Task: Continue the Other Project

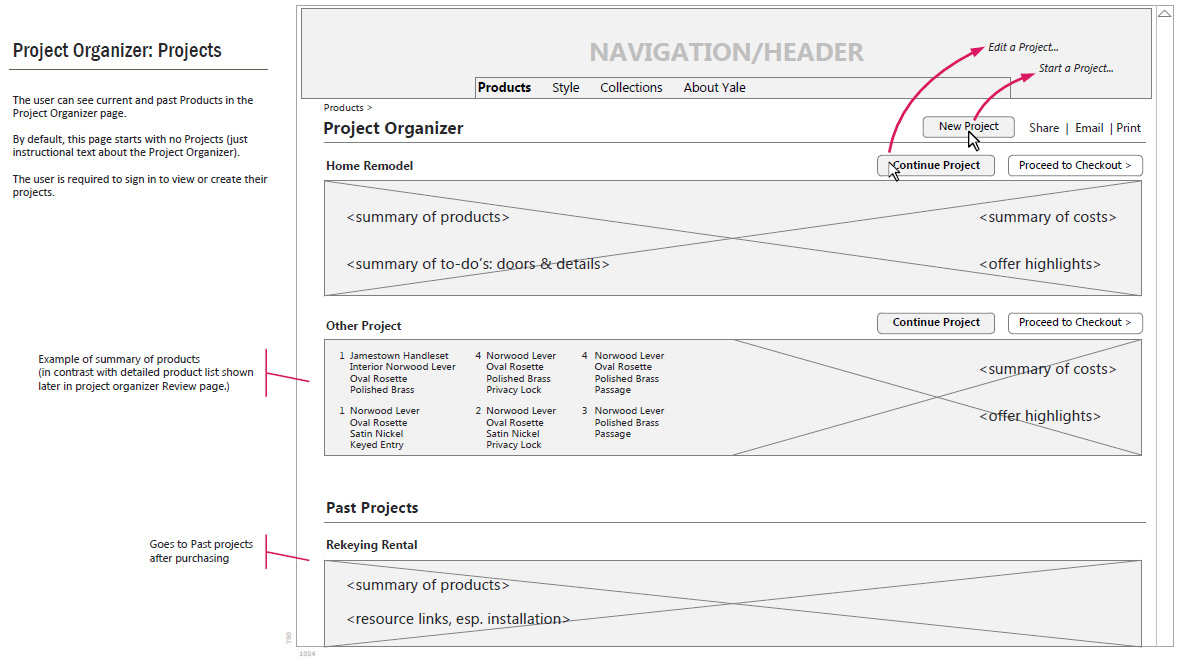Action: (x=936, y=323)
